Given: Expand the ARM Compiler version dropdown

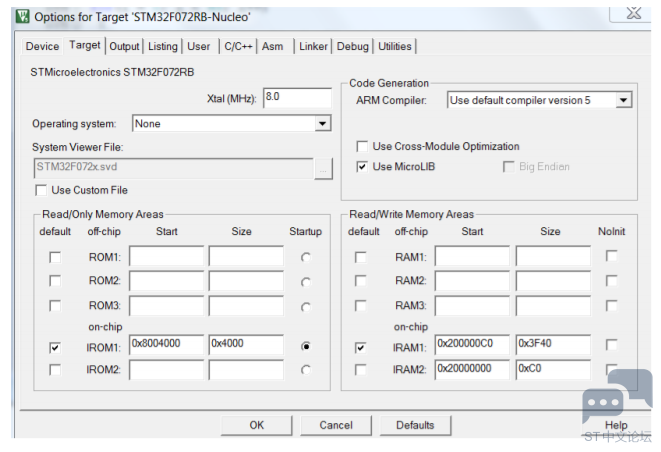Looking at the screenshot, I should pos(623,100).
